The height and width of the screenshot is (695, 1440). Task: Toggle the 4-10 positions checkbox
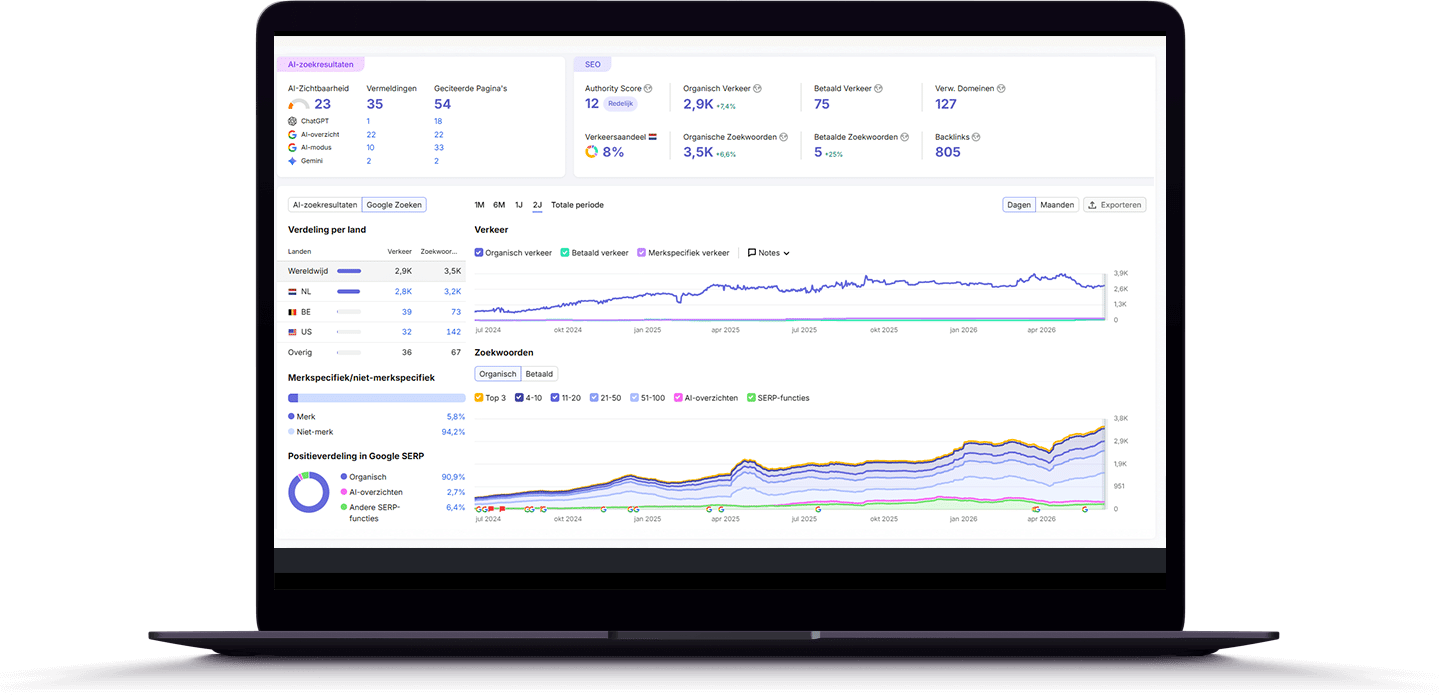click(519, 398)
